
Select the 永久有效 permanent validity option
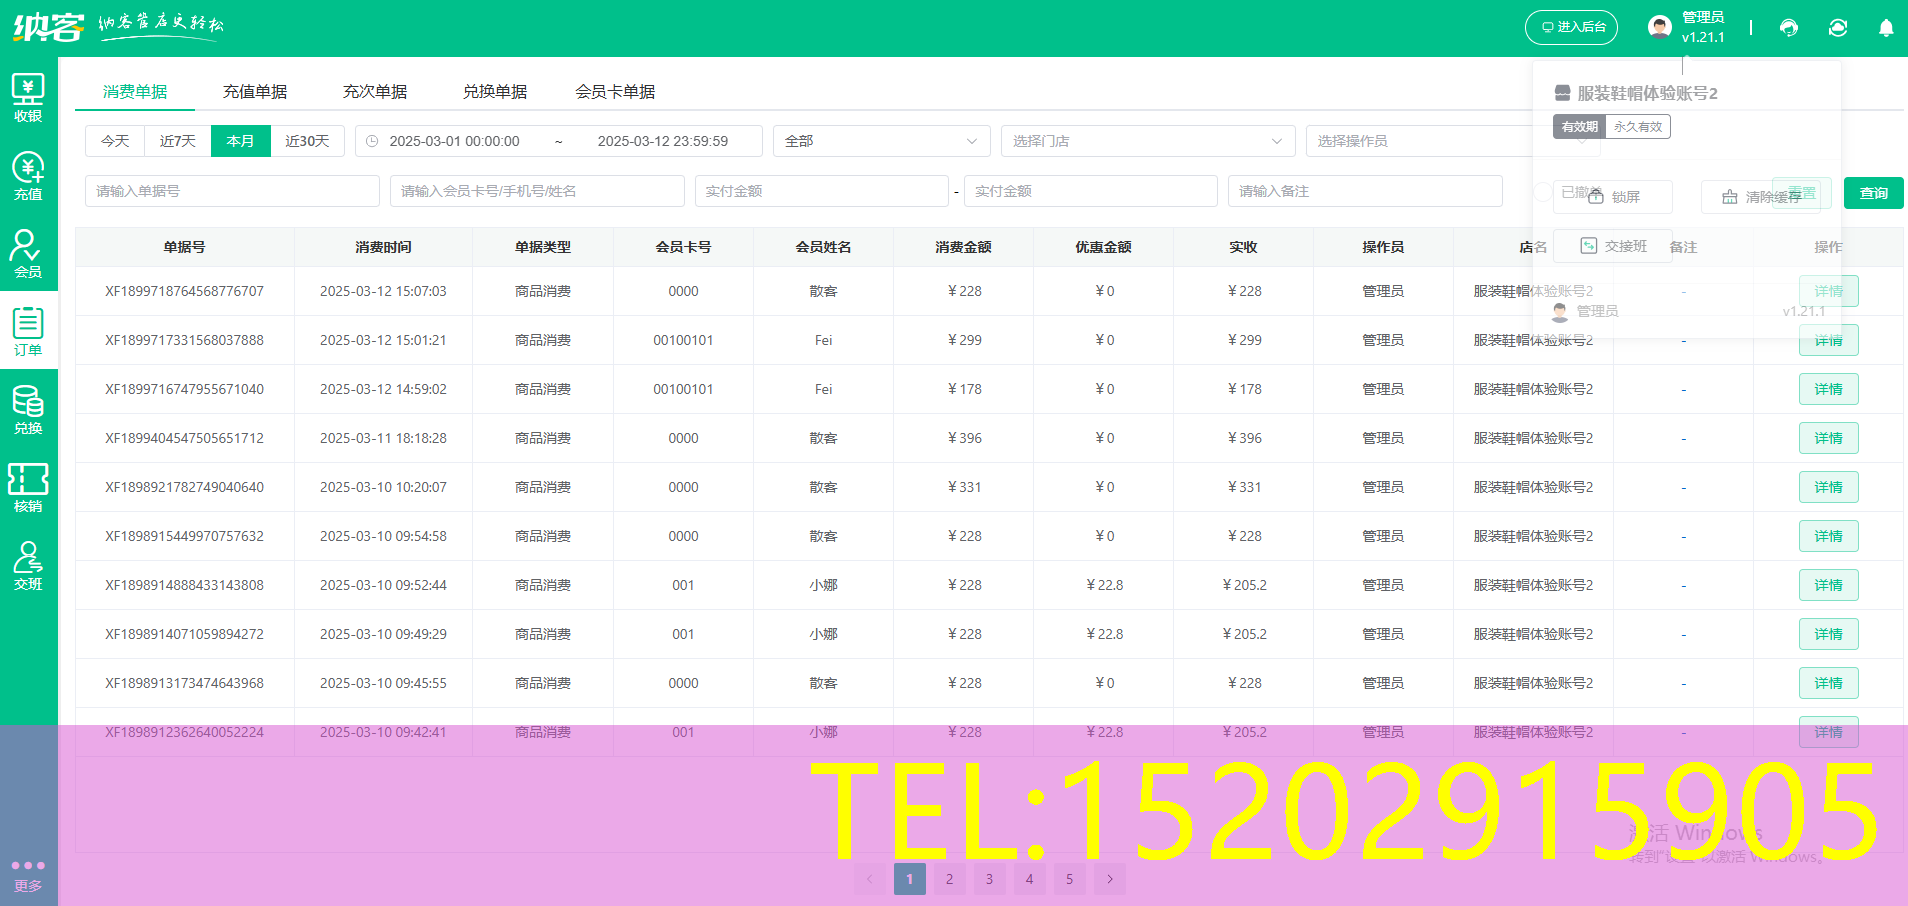coord(1637,126)
